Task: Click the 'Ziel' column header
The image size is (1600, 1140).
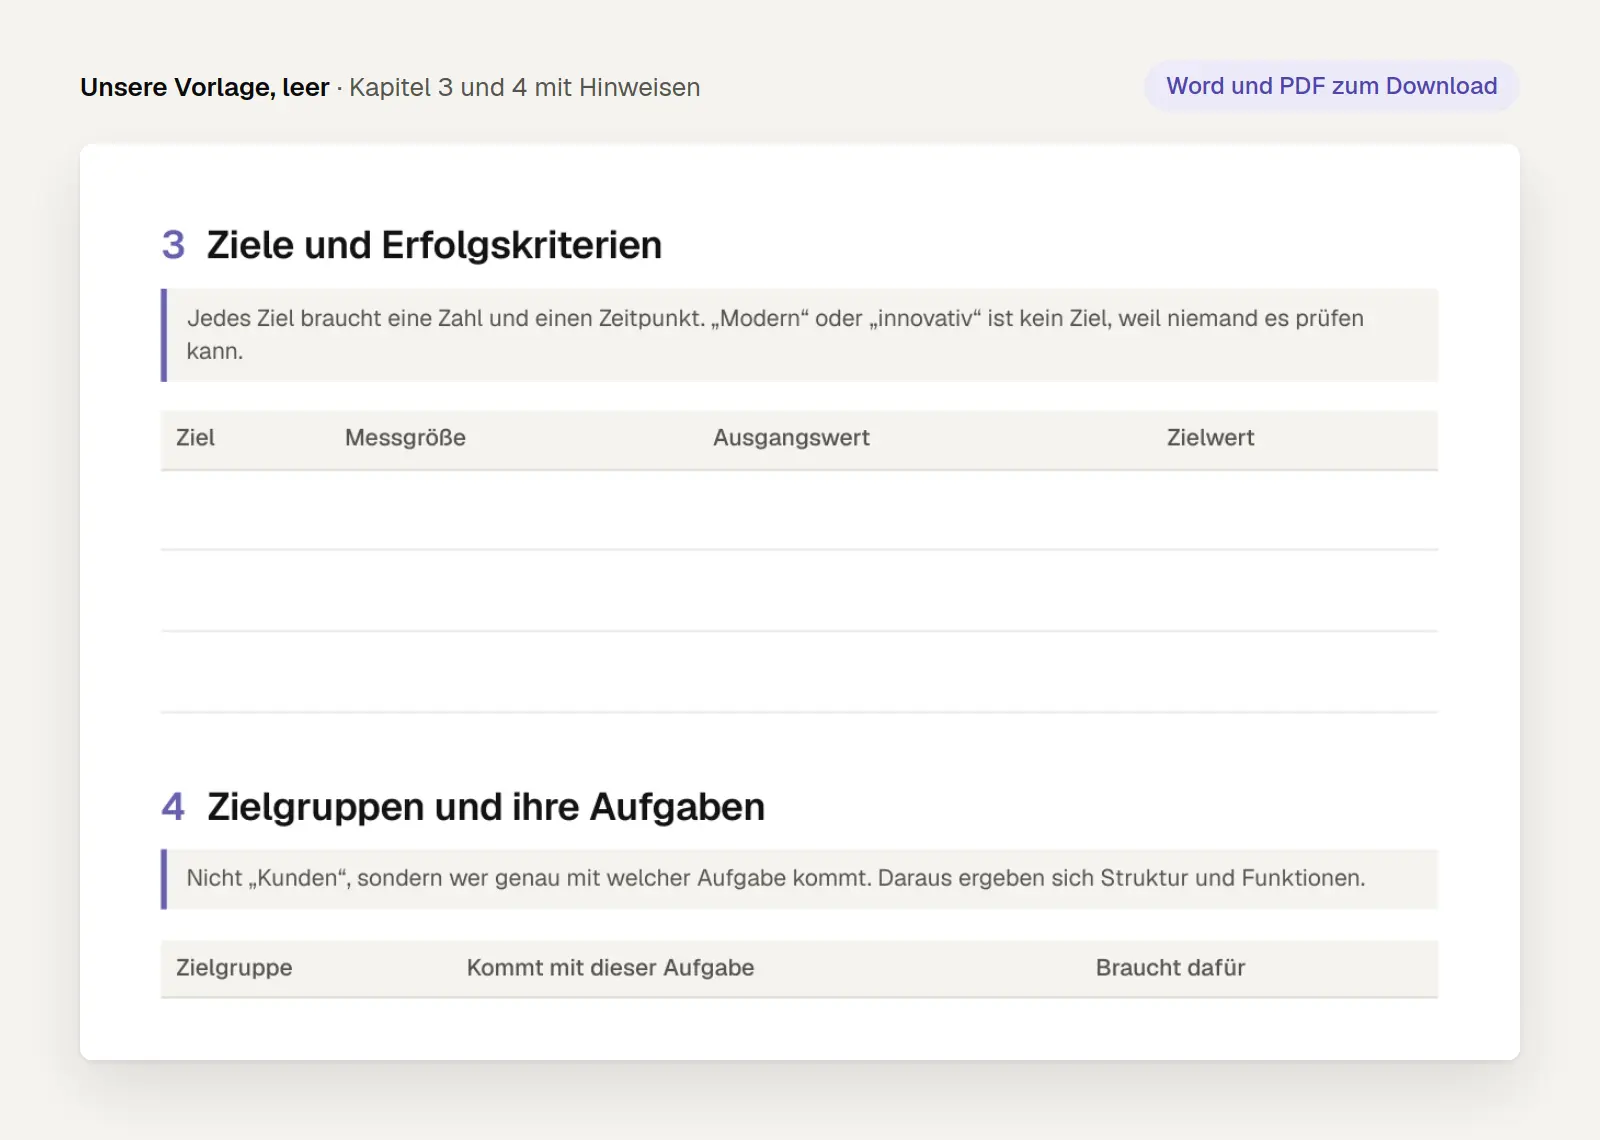Action: pyautogui.click(x=195, y=438)
